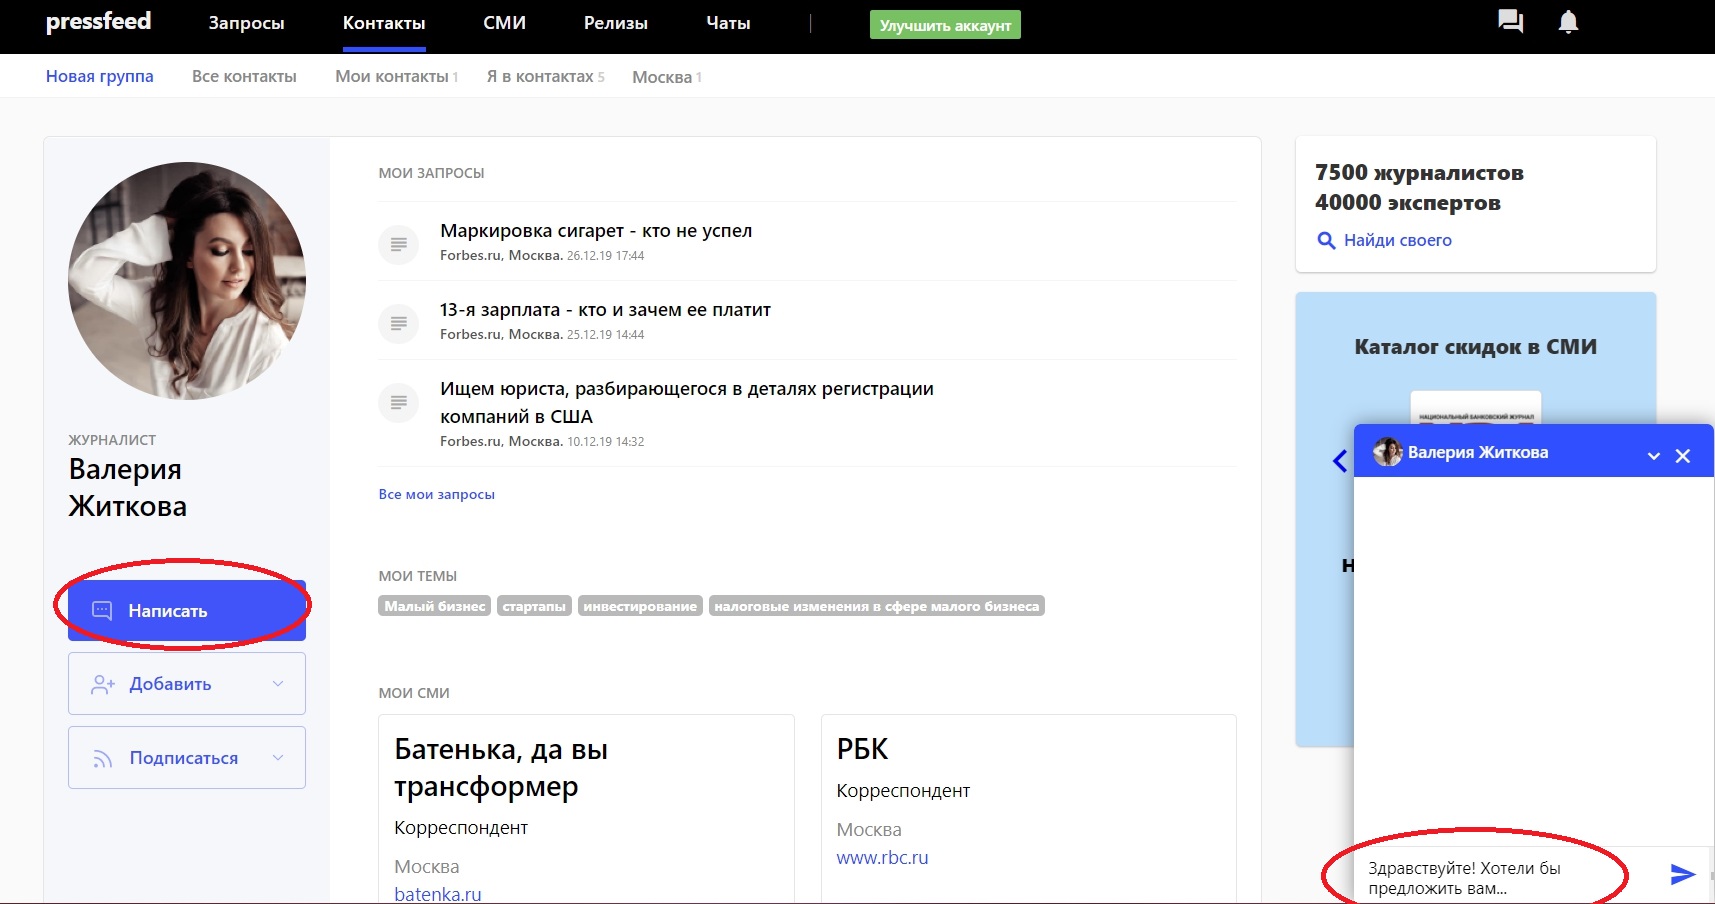Click the search magnifier beside Найди своего
Viewport: 1715px width, 904px height.
1326,241
